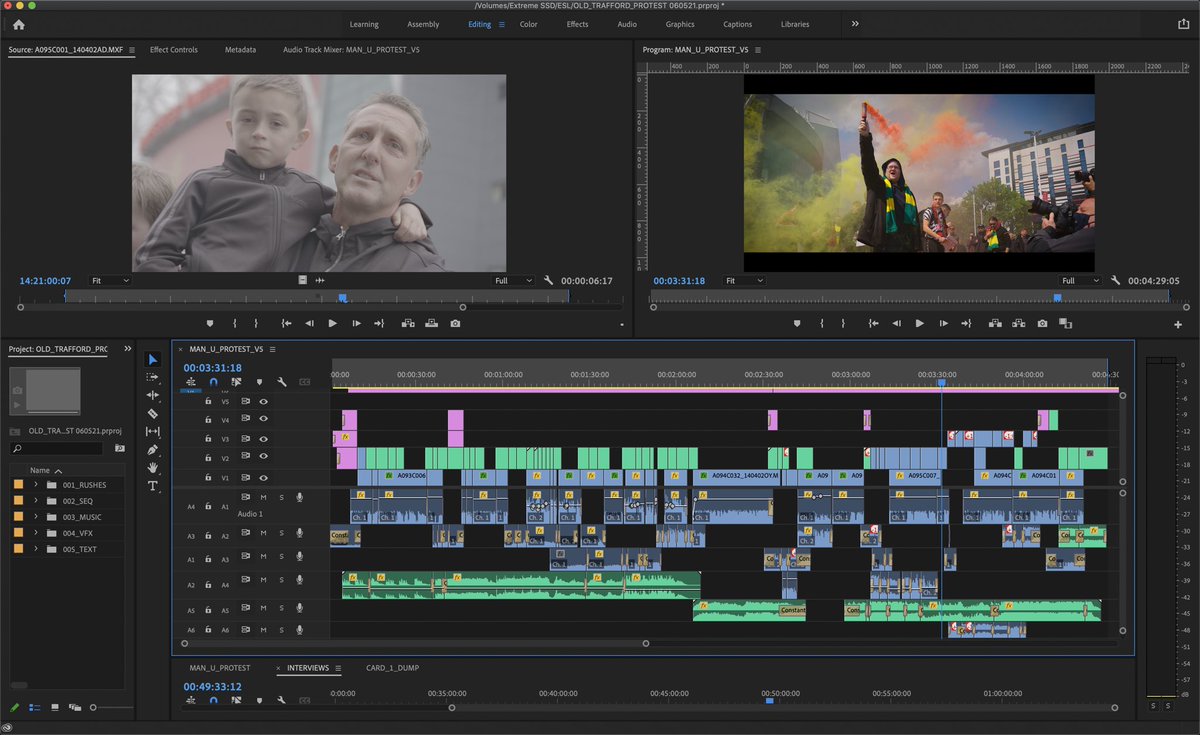Viewport: 1200px width, 735px height.
Task: Mute audio track A2
Action: pos(262,533)
